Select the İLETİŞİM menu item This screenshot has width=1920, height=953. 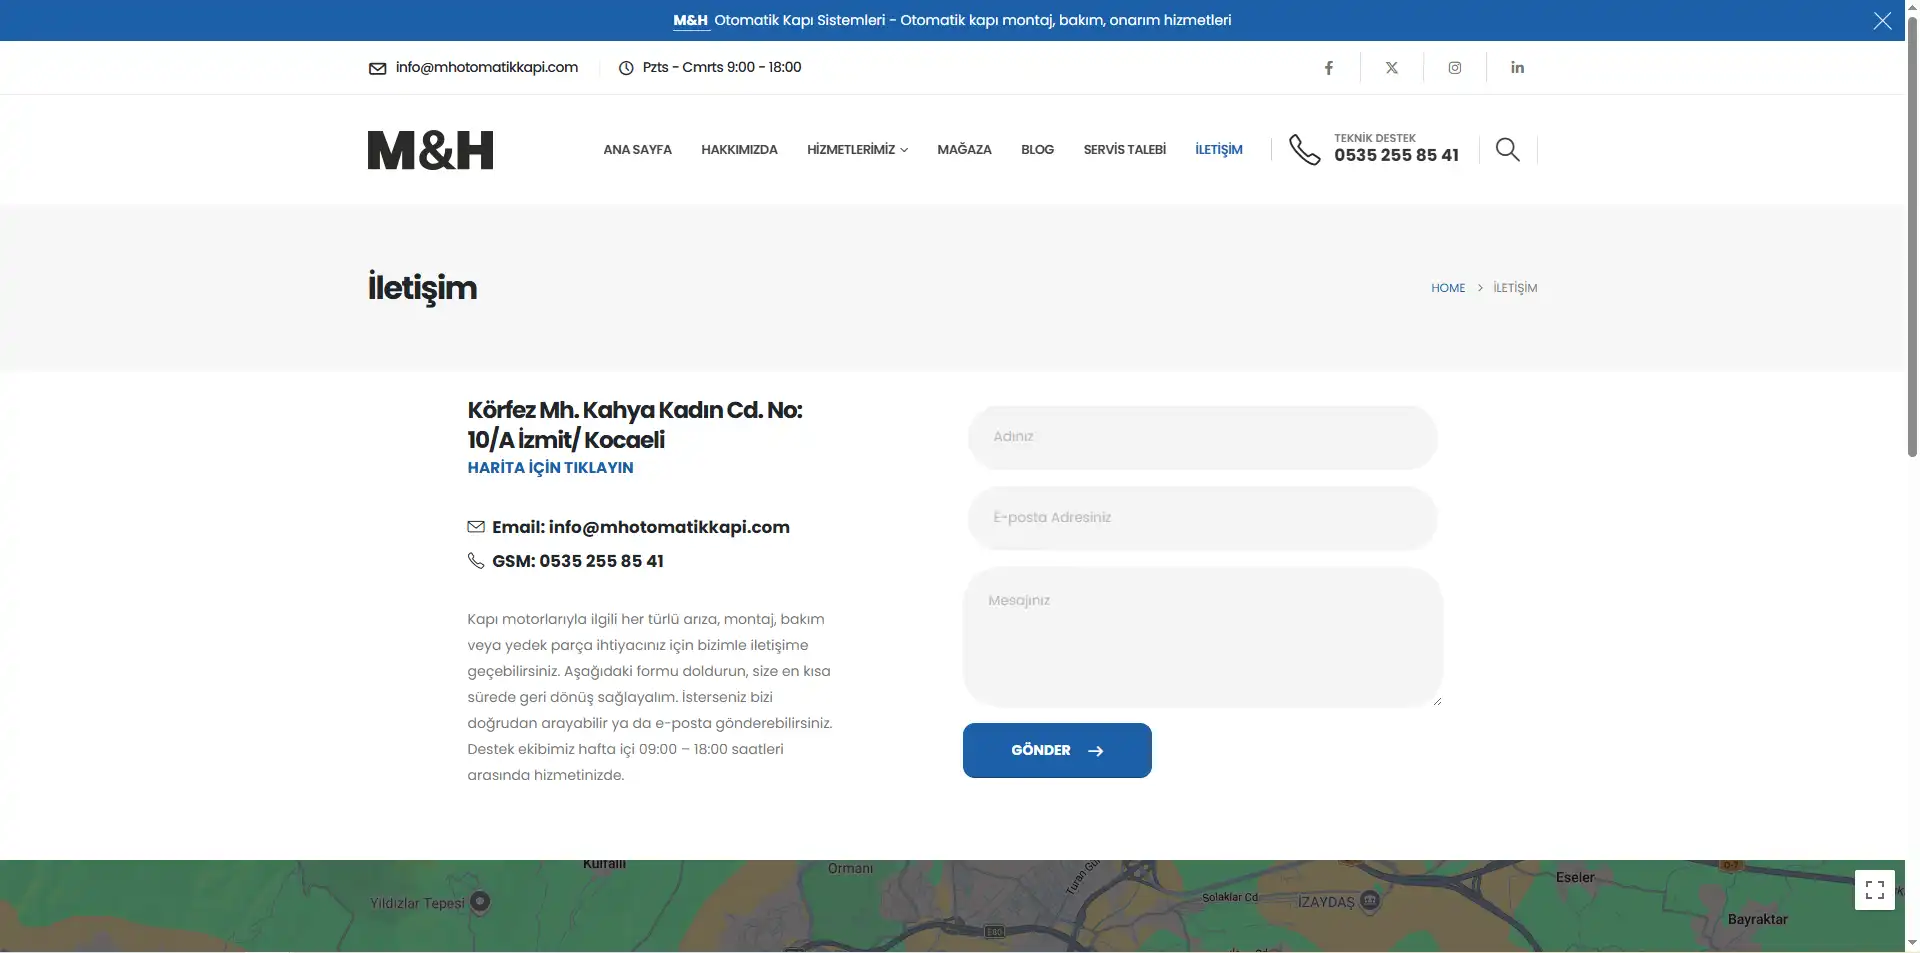pyautogui.click(x=1218, y=150)
